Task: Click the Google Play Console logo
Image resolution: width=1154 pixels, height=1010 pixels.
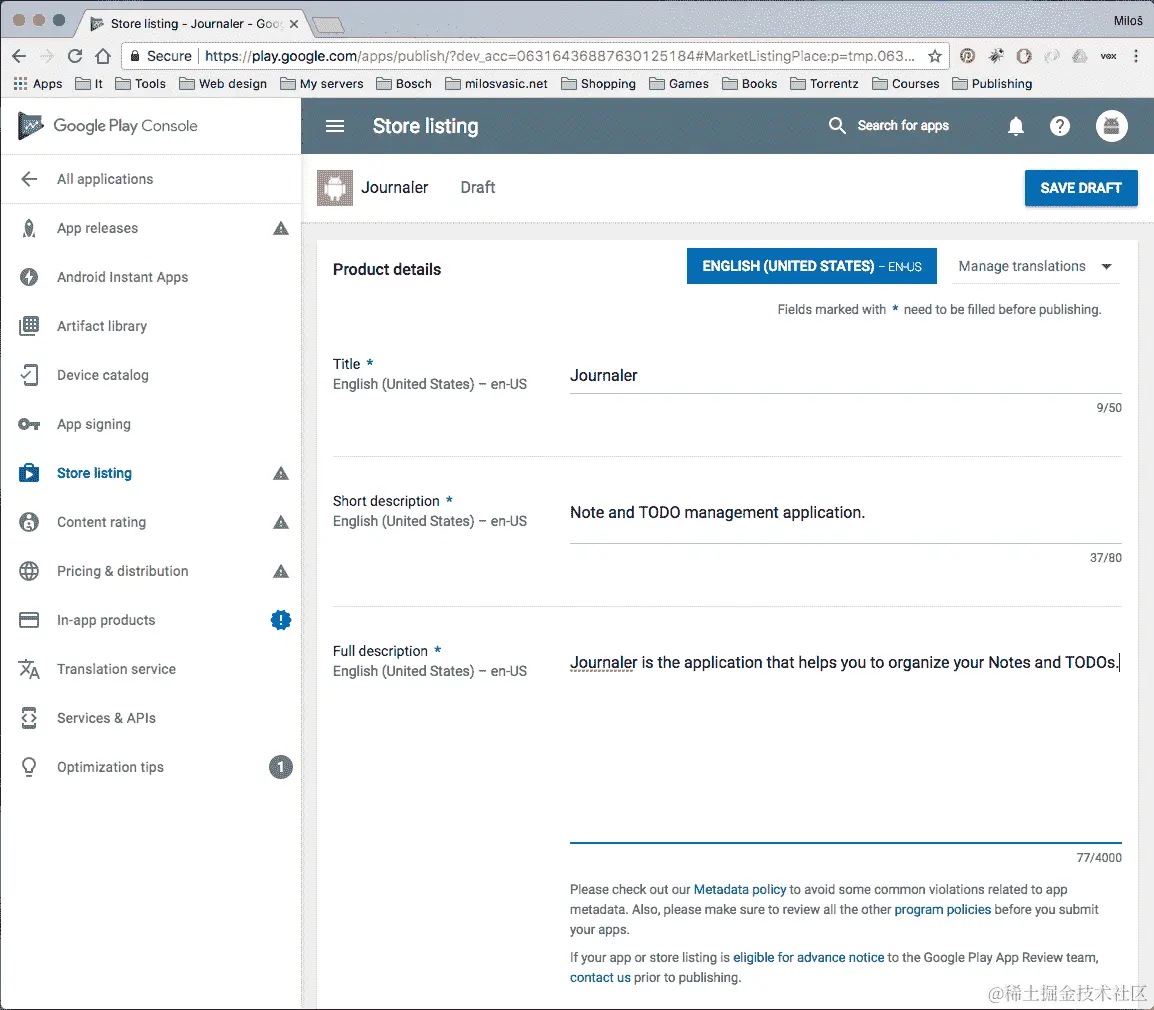Action: 107,126
